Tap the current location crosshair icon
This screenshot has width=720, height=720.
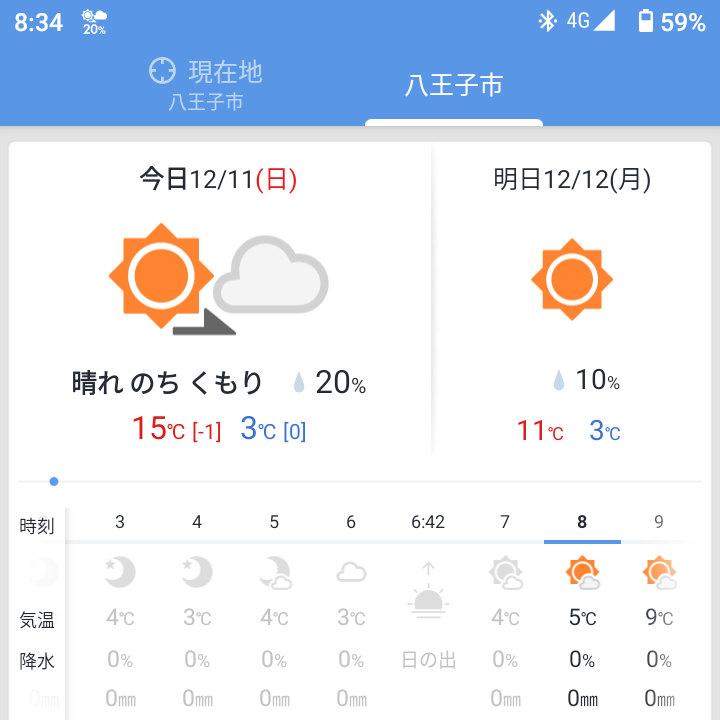pos(162,71)
